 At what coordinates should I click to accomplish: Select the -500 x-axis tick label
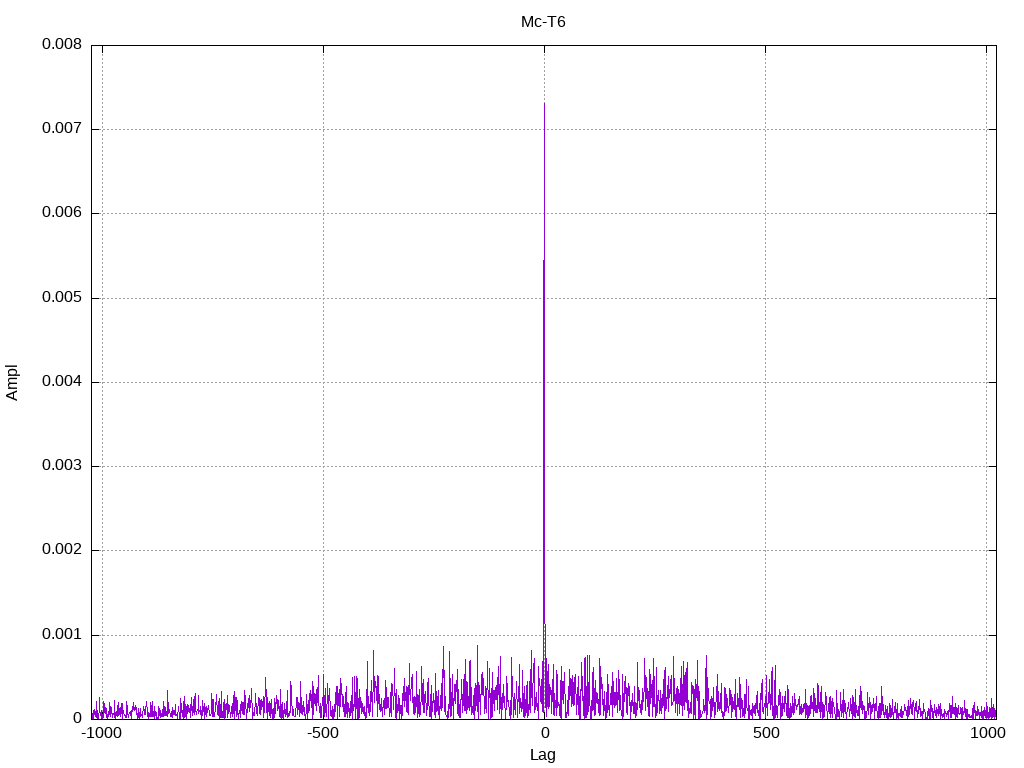[322, 733]
